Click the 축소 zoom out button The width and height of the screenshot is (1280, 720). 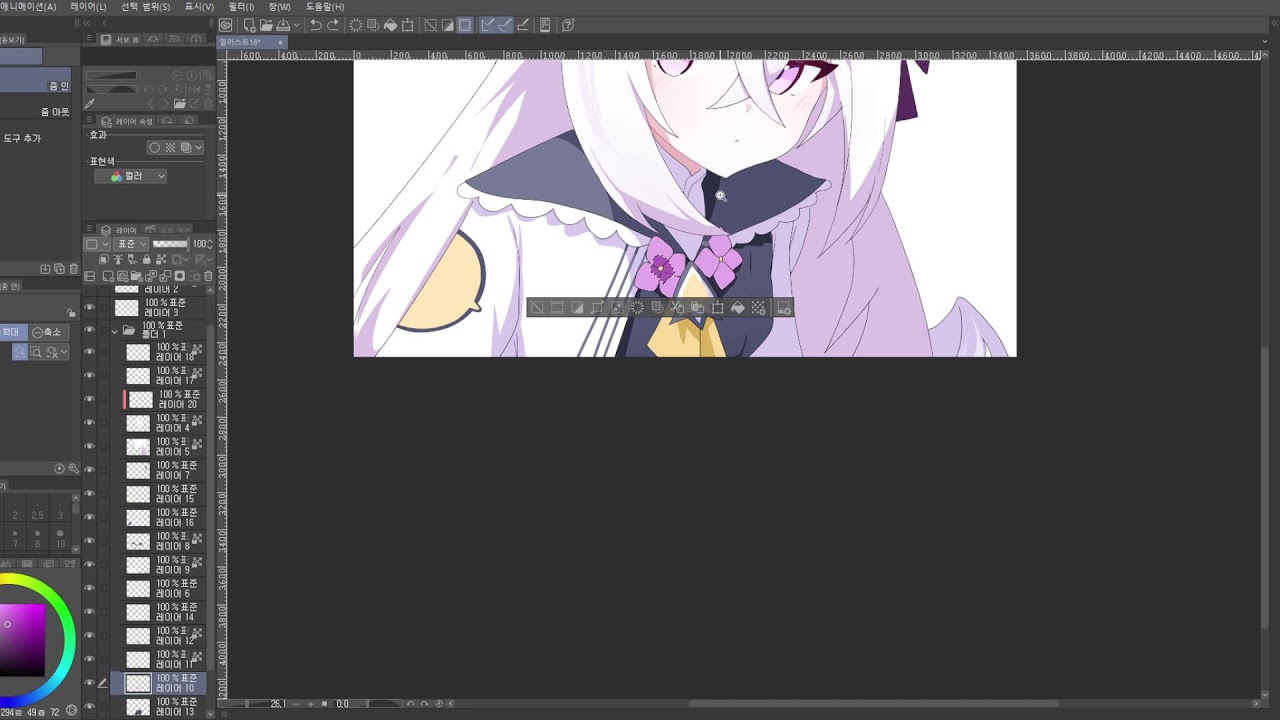coord(47,332)
